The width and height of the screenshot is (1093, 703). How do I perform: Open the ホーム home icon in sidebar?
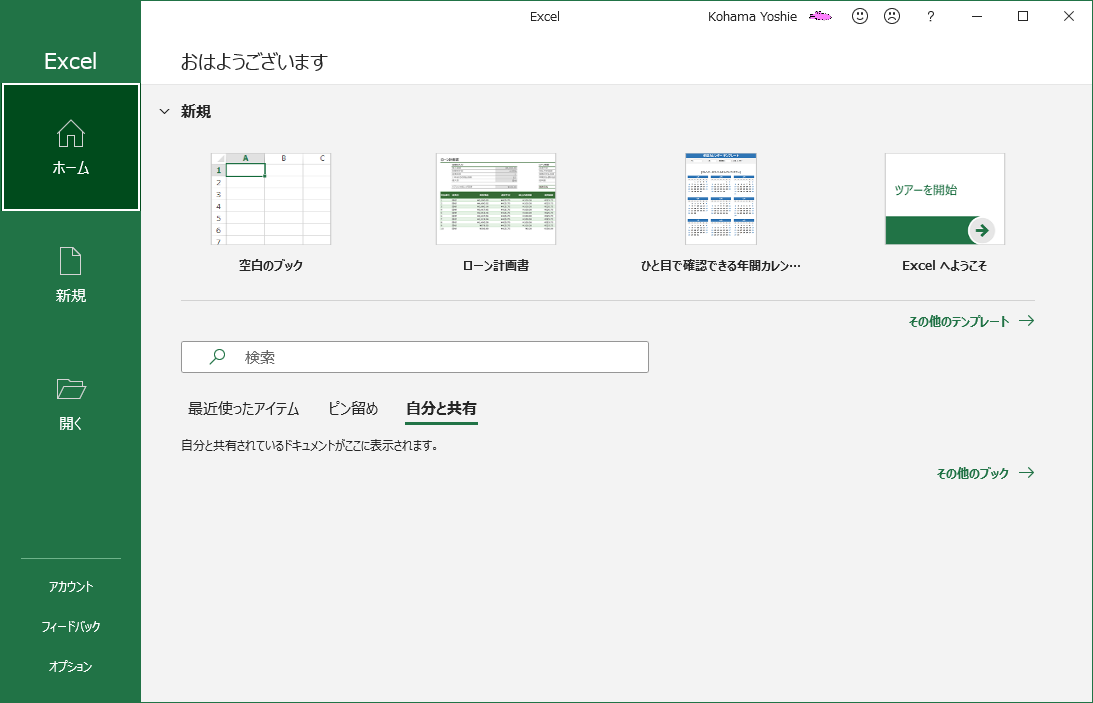(70, 134)
